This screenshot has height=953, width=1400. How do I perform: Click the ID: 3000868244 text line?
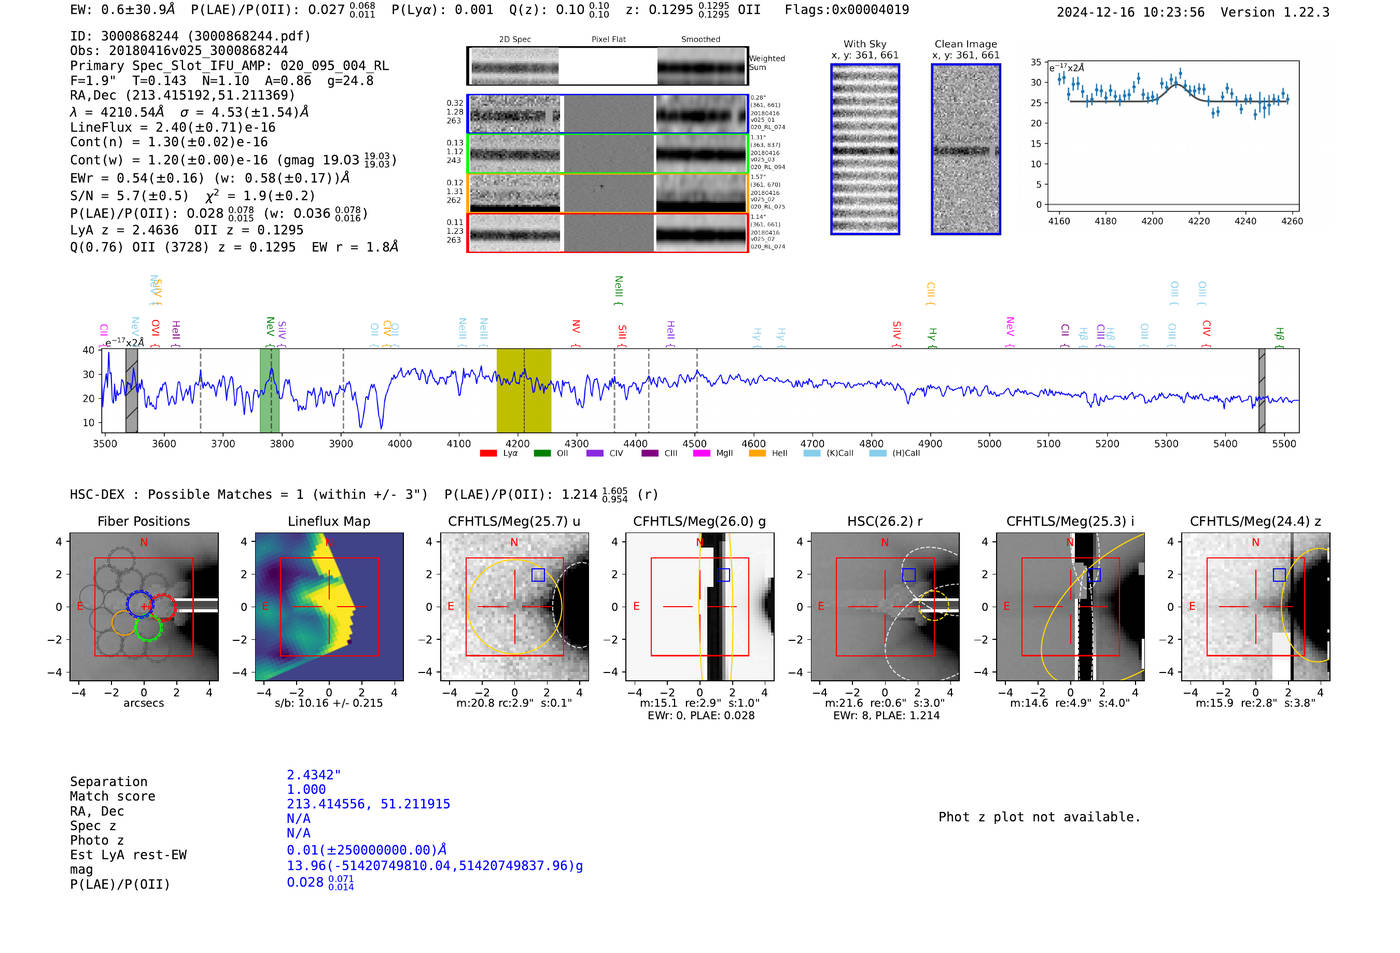pyautogui.click(x=190, y=36)
